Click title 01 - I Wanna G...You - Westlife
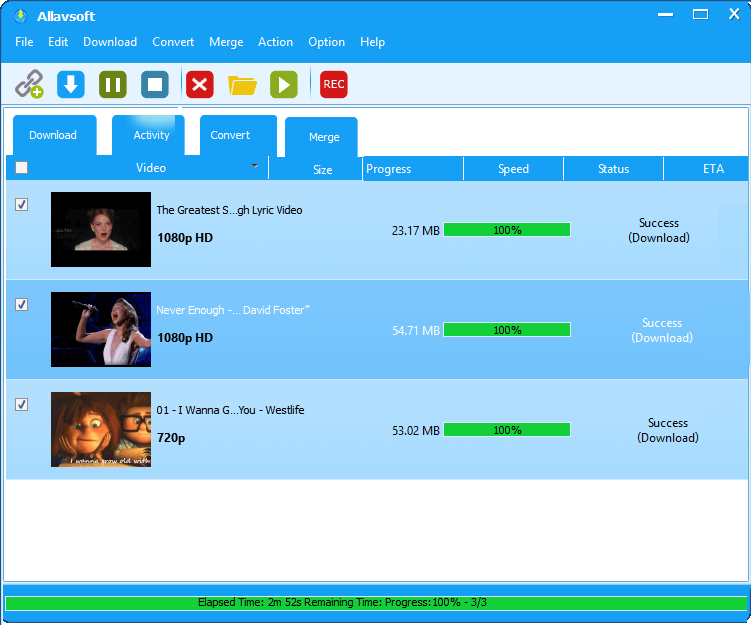 coord(230,410)
